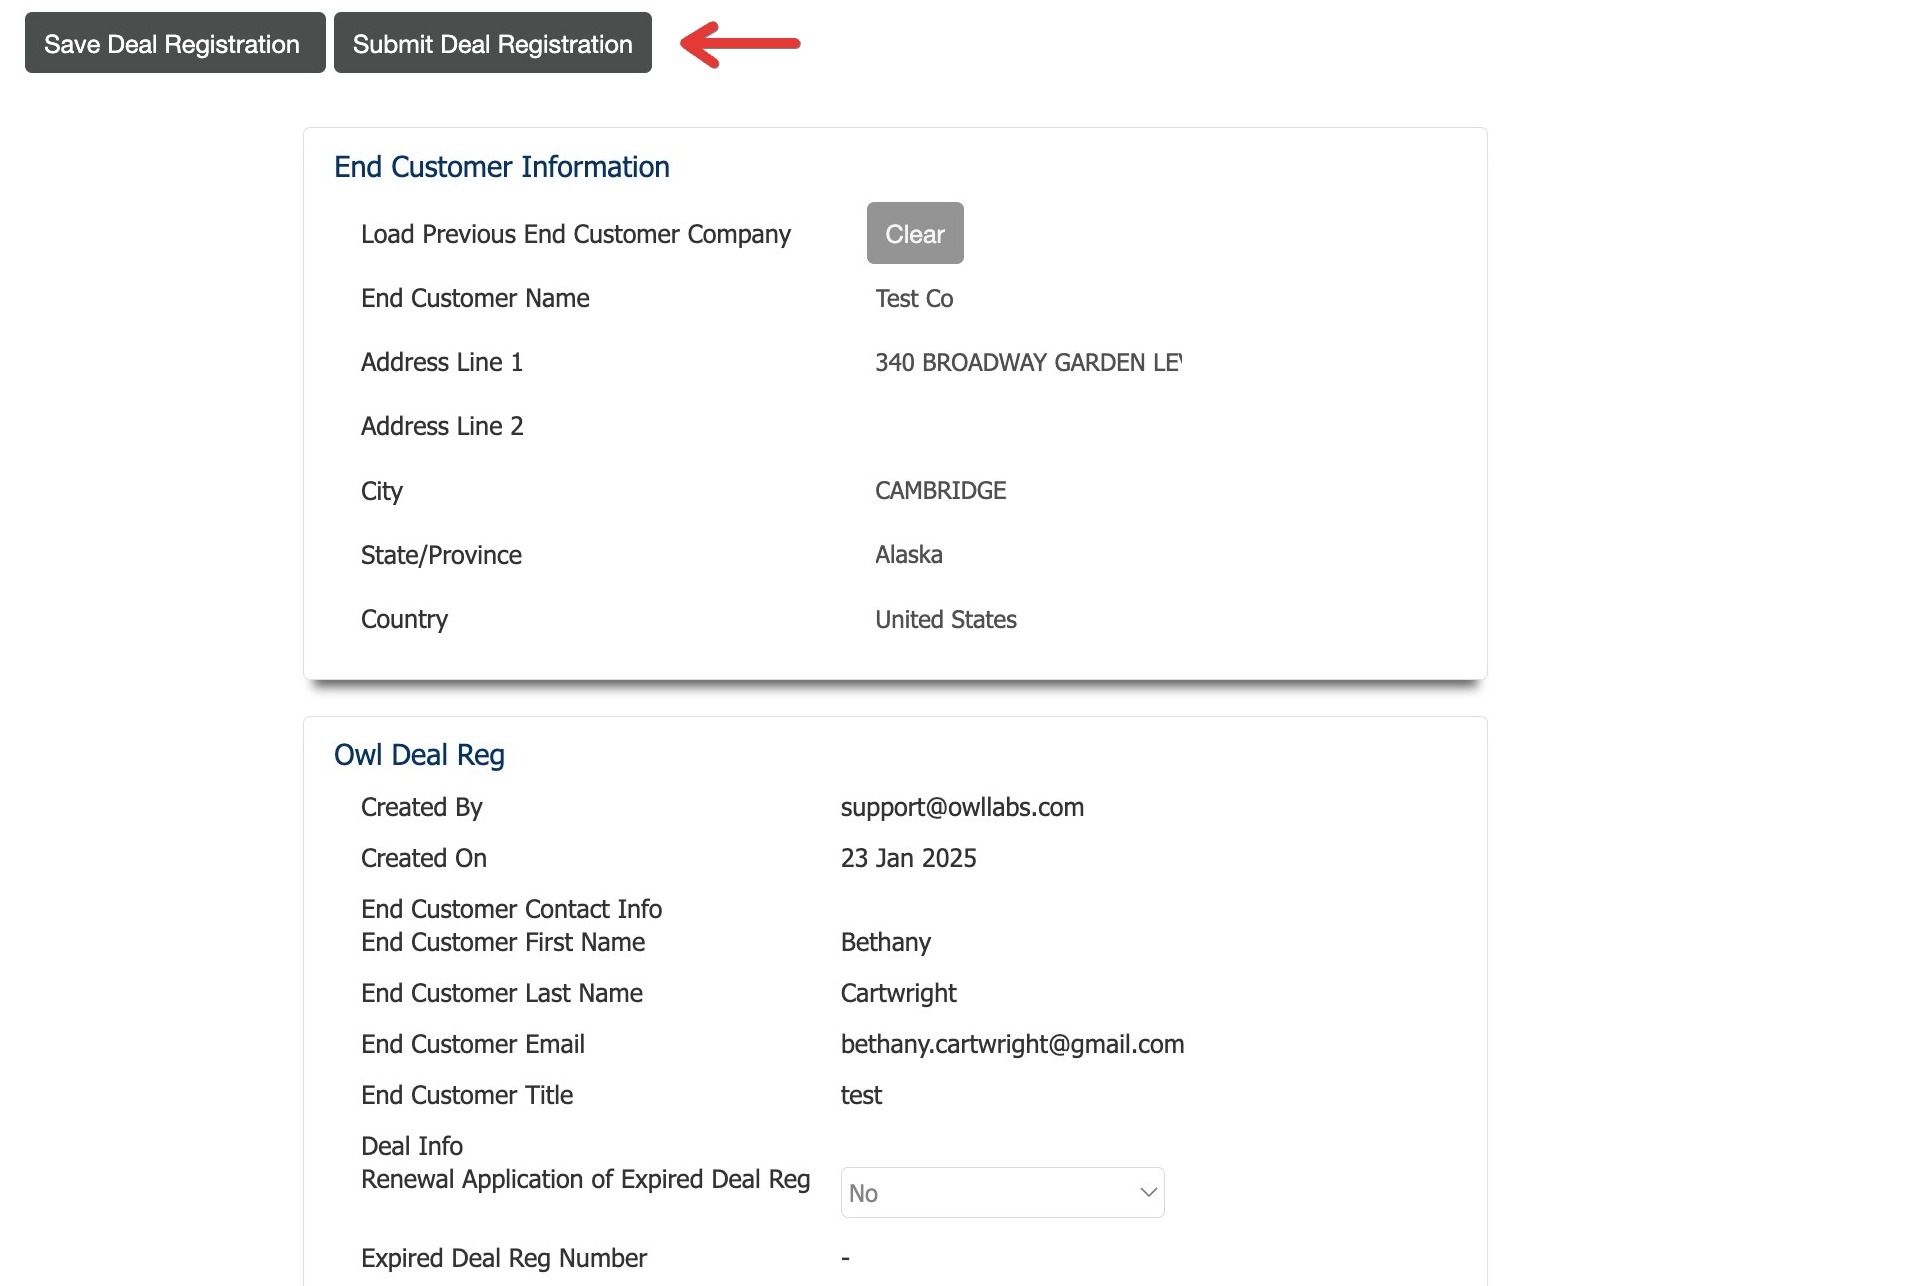The height and width of the screenshot is (1286, 1916).
Task: Click the 'End Customer Contact Info' subheading
Action: (x=511, y=909)
